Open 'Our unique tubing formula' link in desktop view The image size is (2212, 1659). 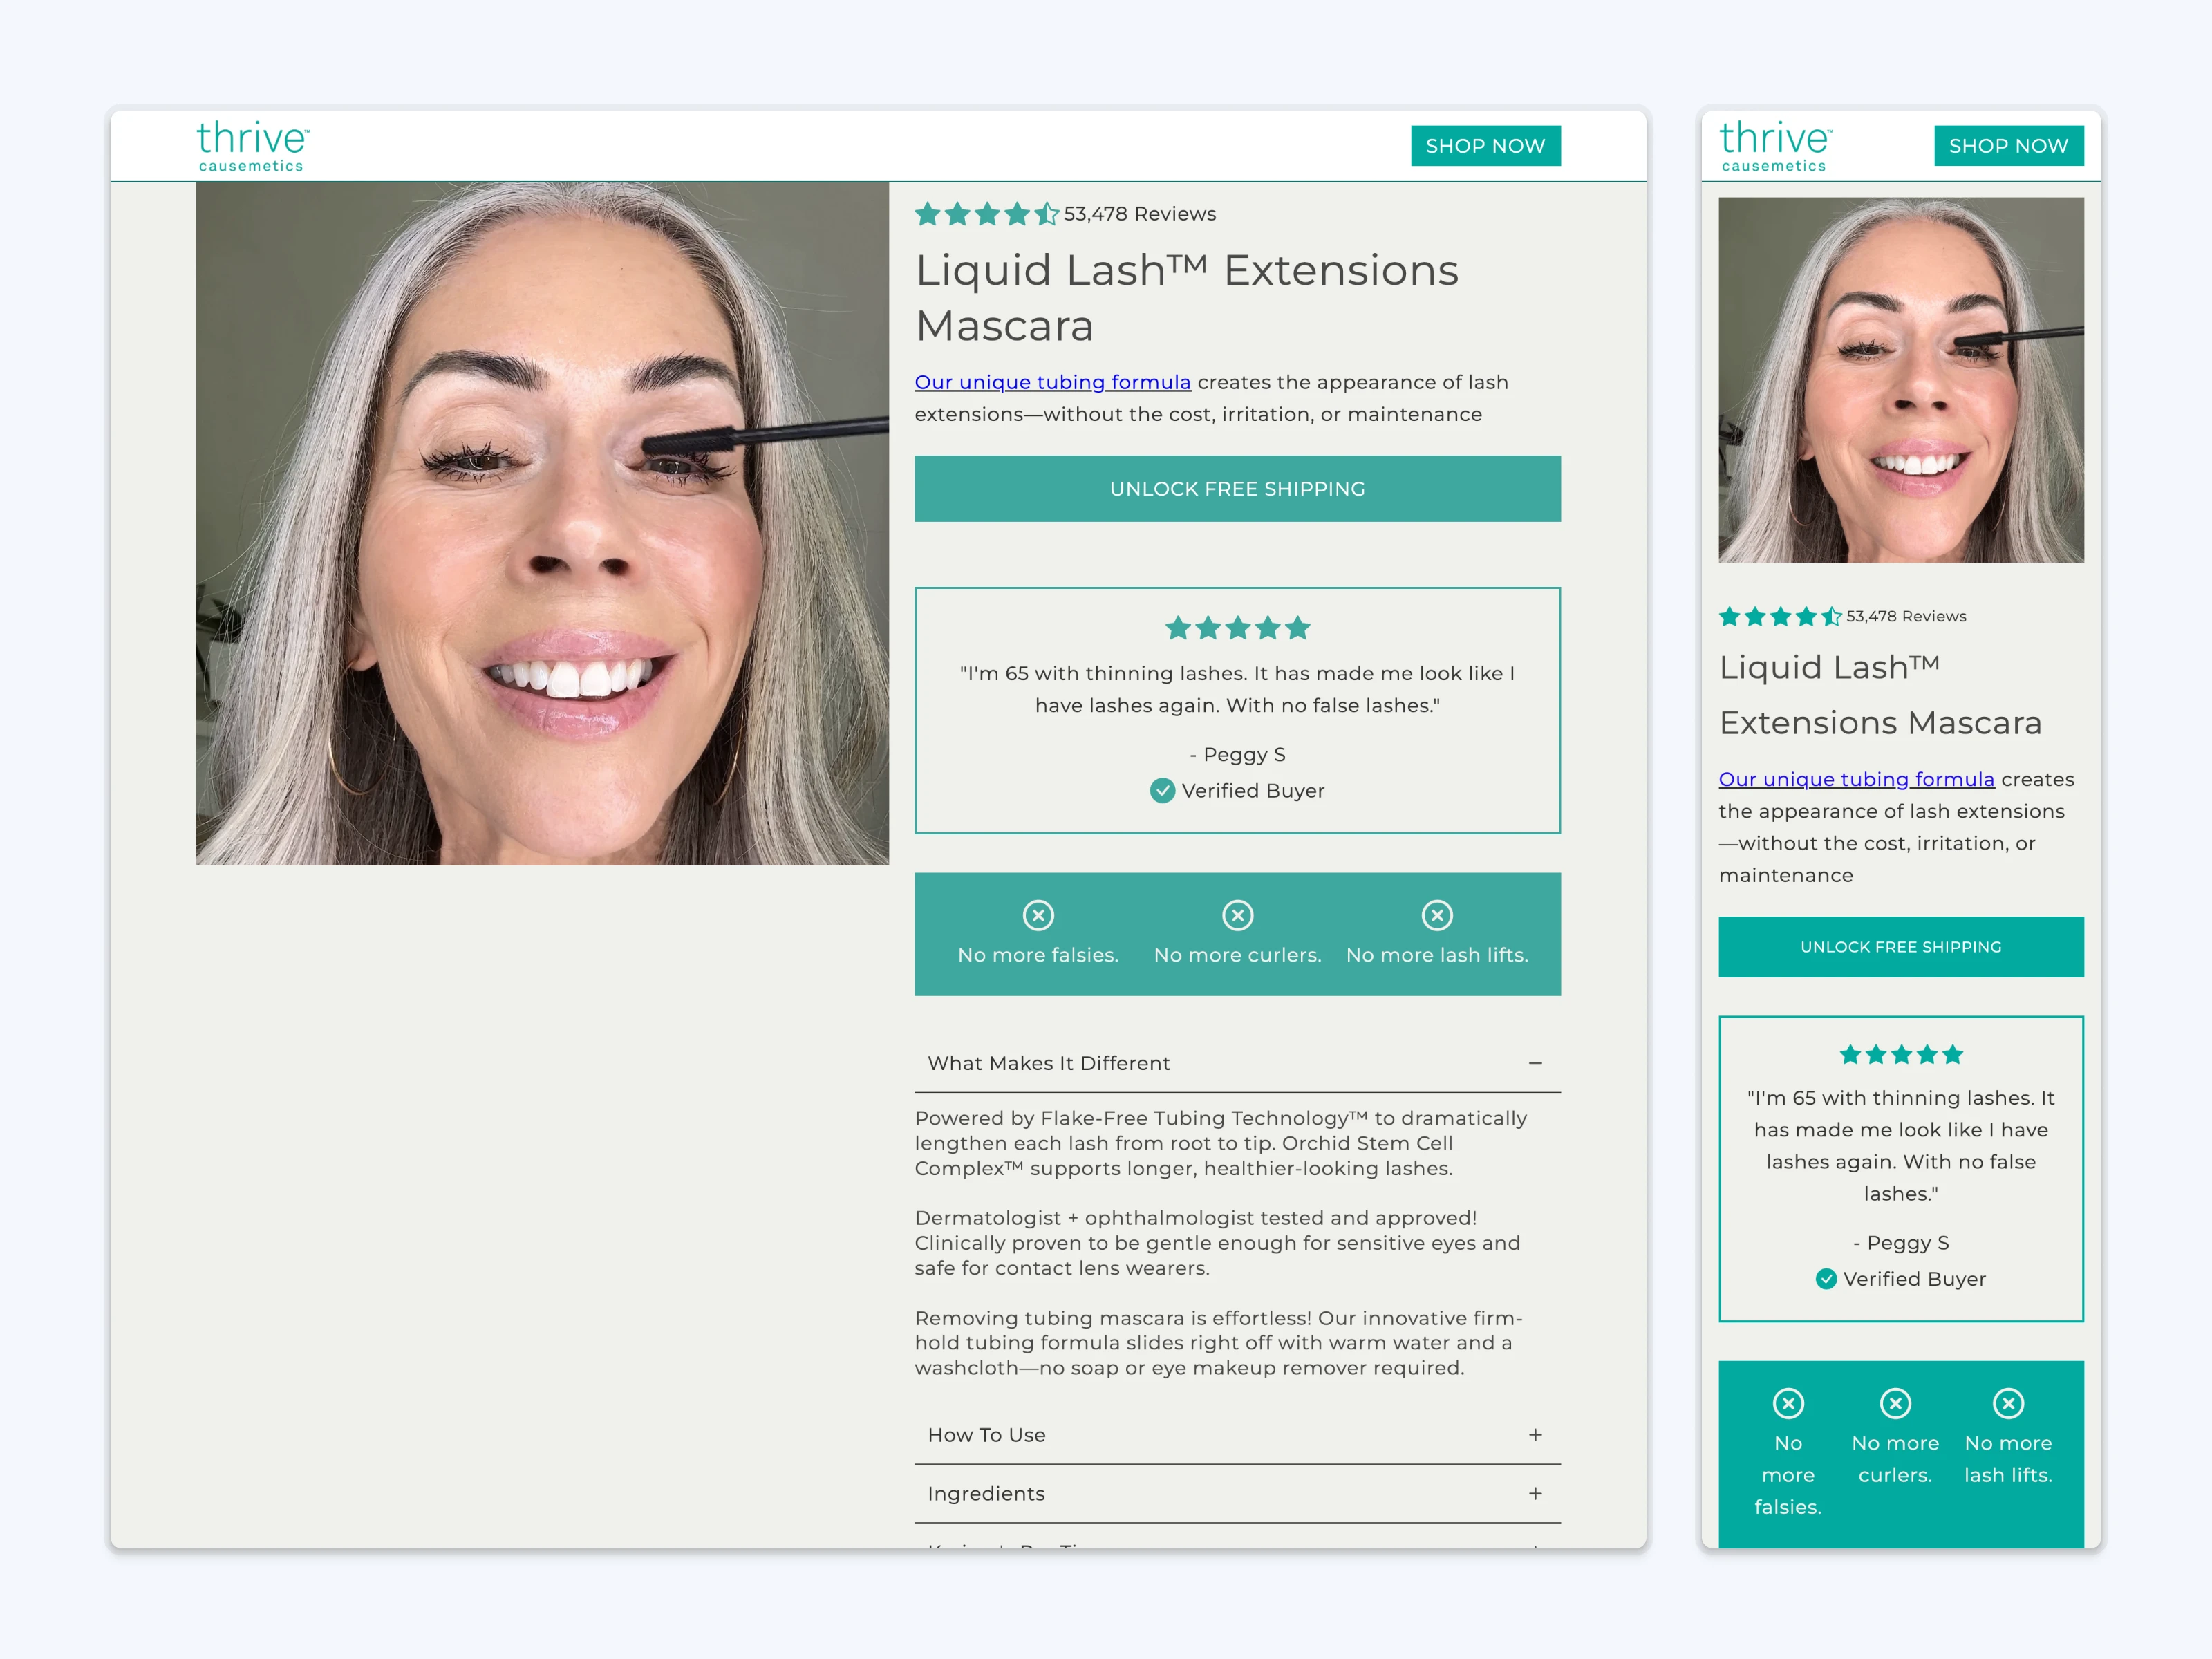point(1052,382)
